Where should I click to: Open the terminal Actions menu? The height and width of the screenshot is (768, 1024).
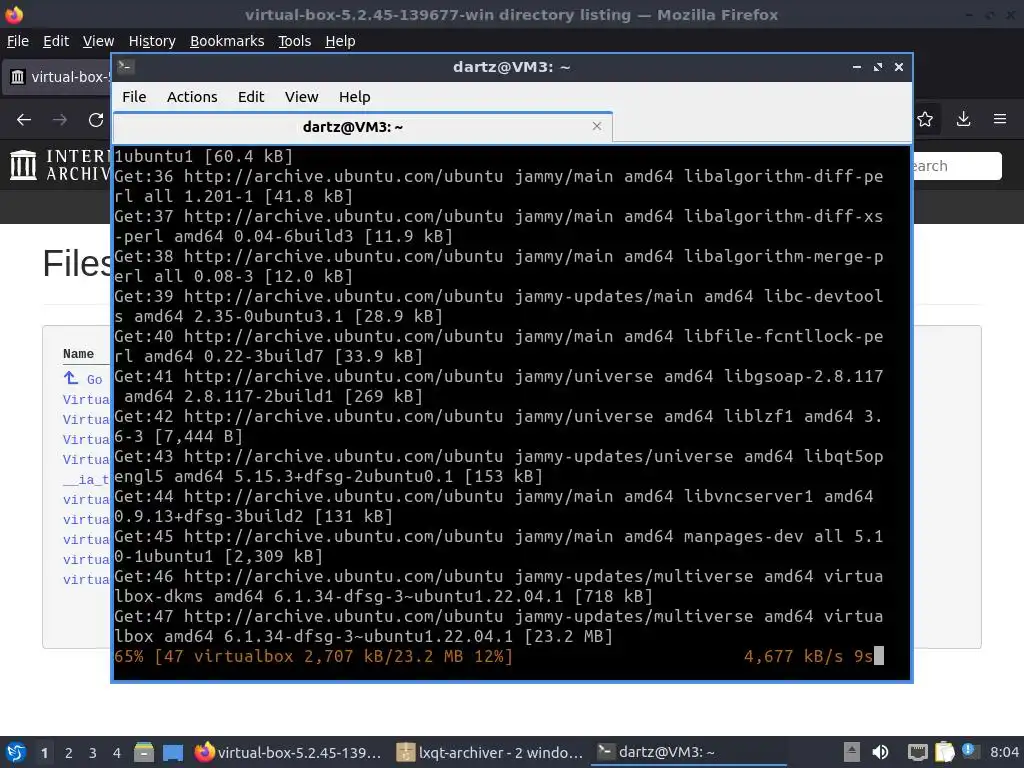pos(192,97)
